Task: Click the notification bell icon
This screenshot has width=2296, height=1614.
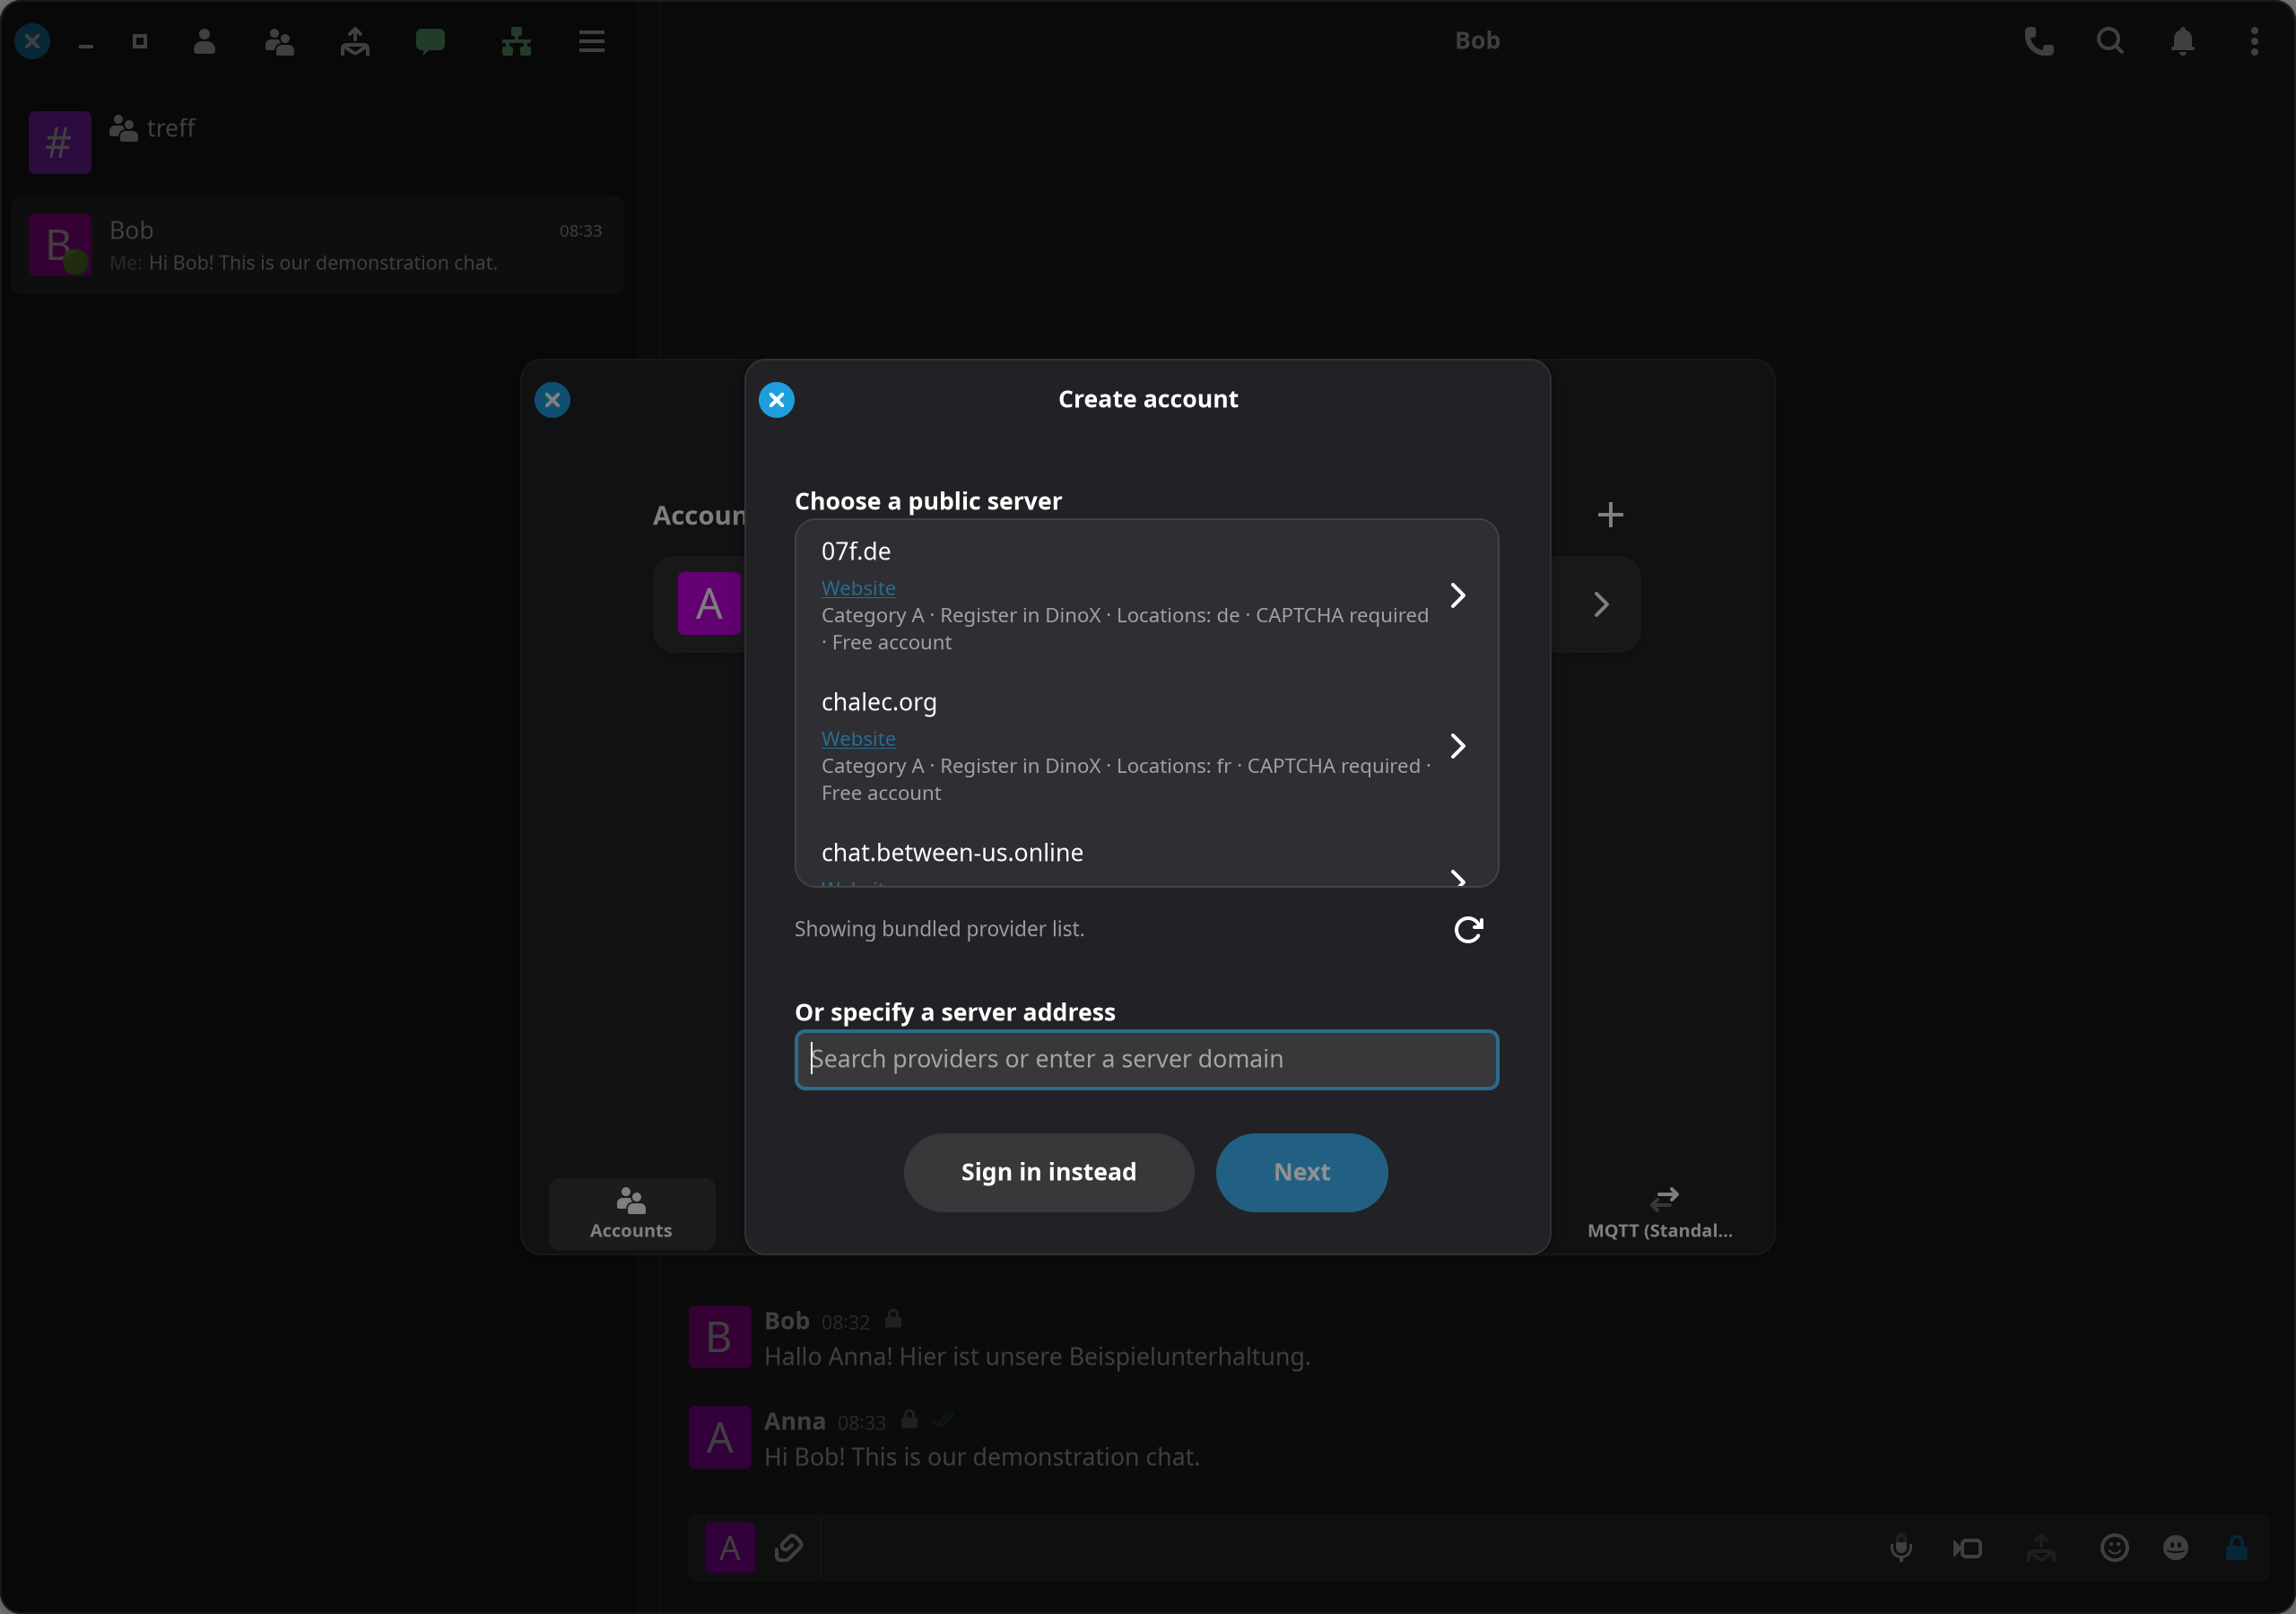Action: pyautogui.click(x=2182, y=41)
